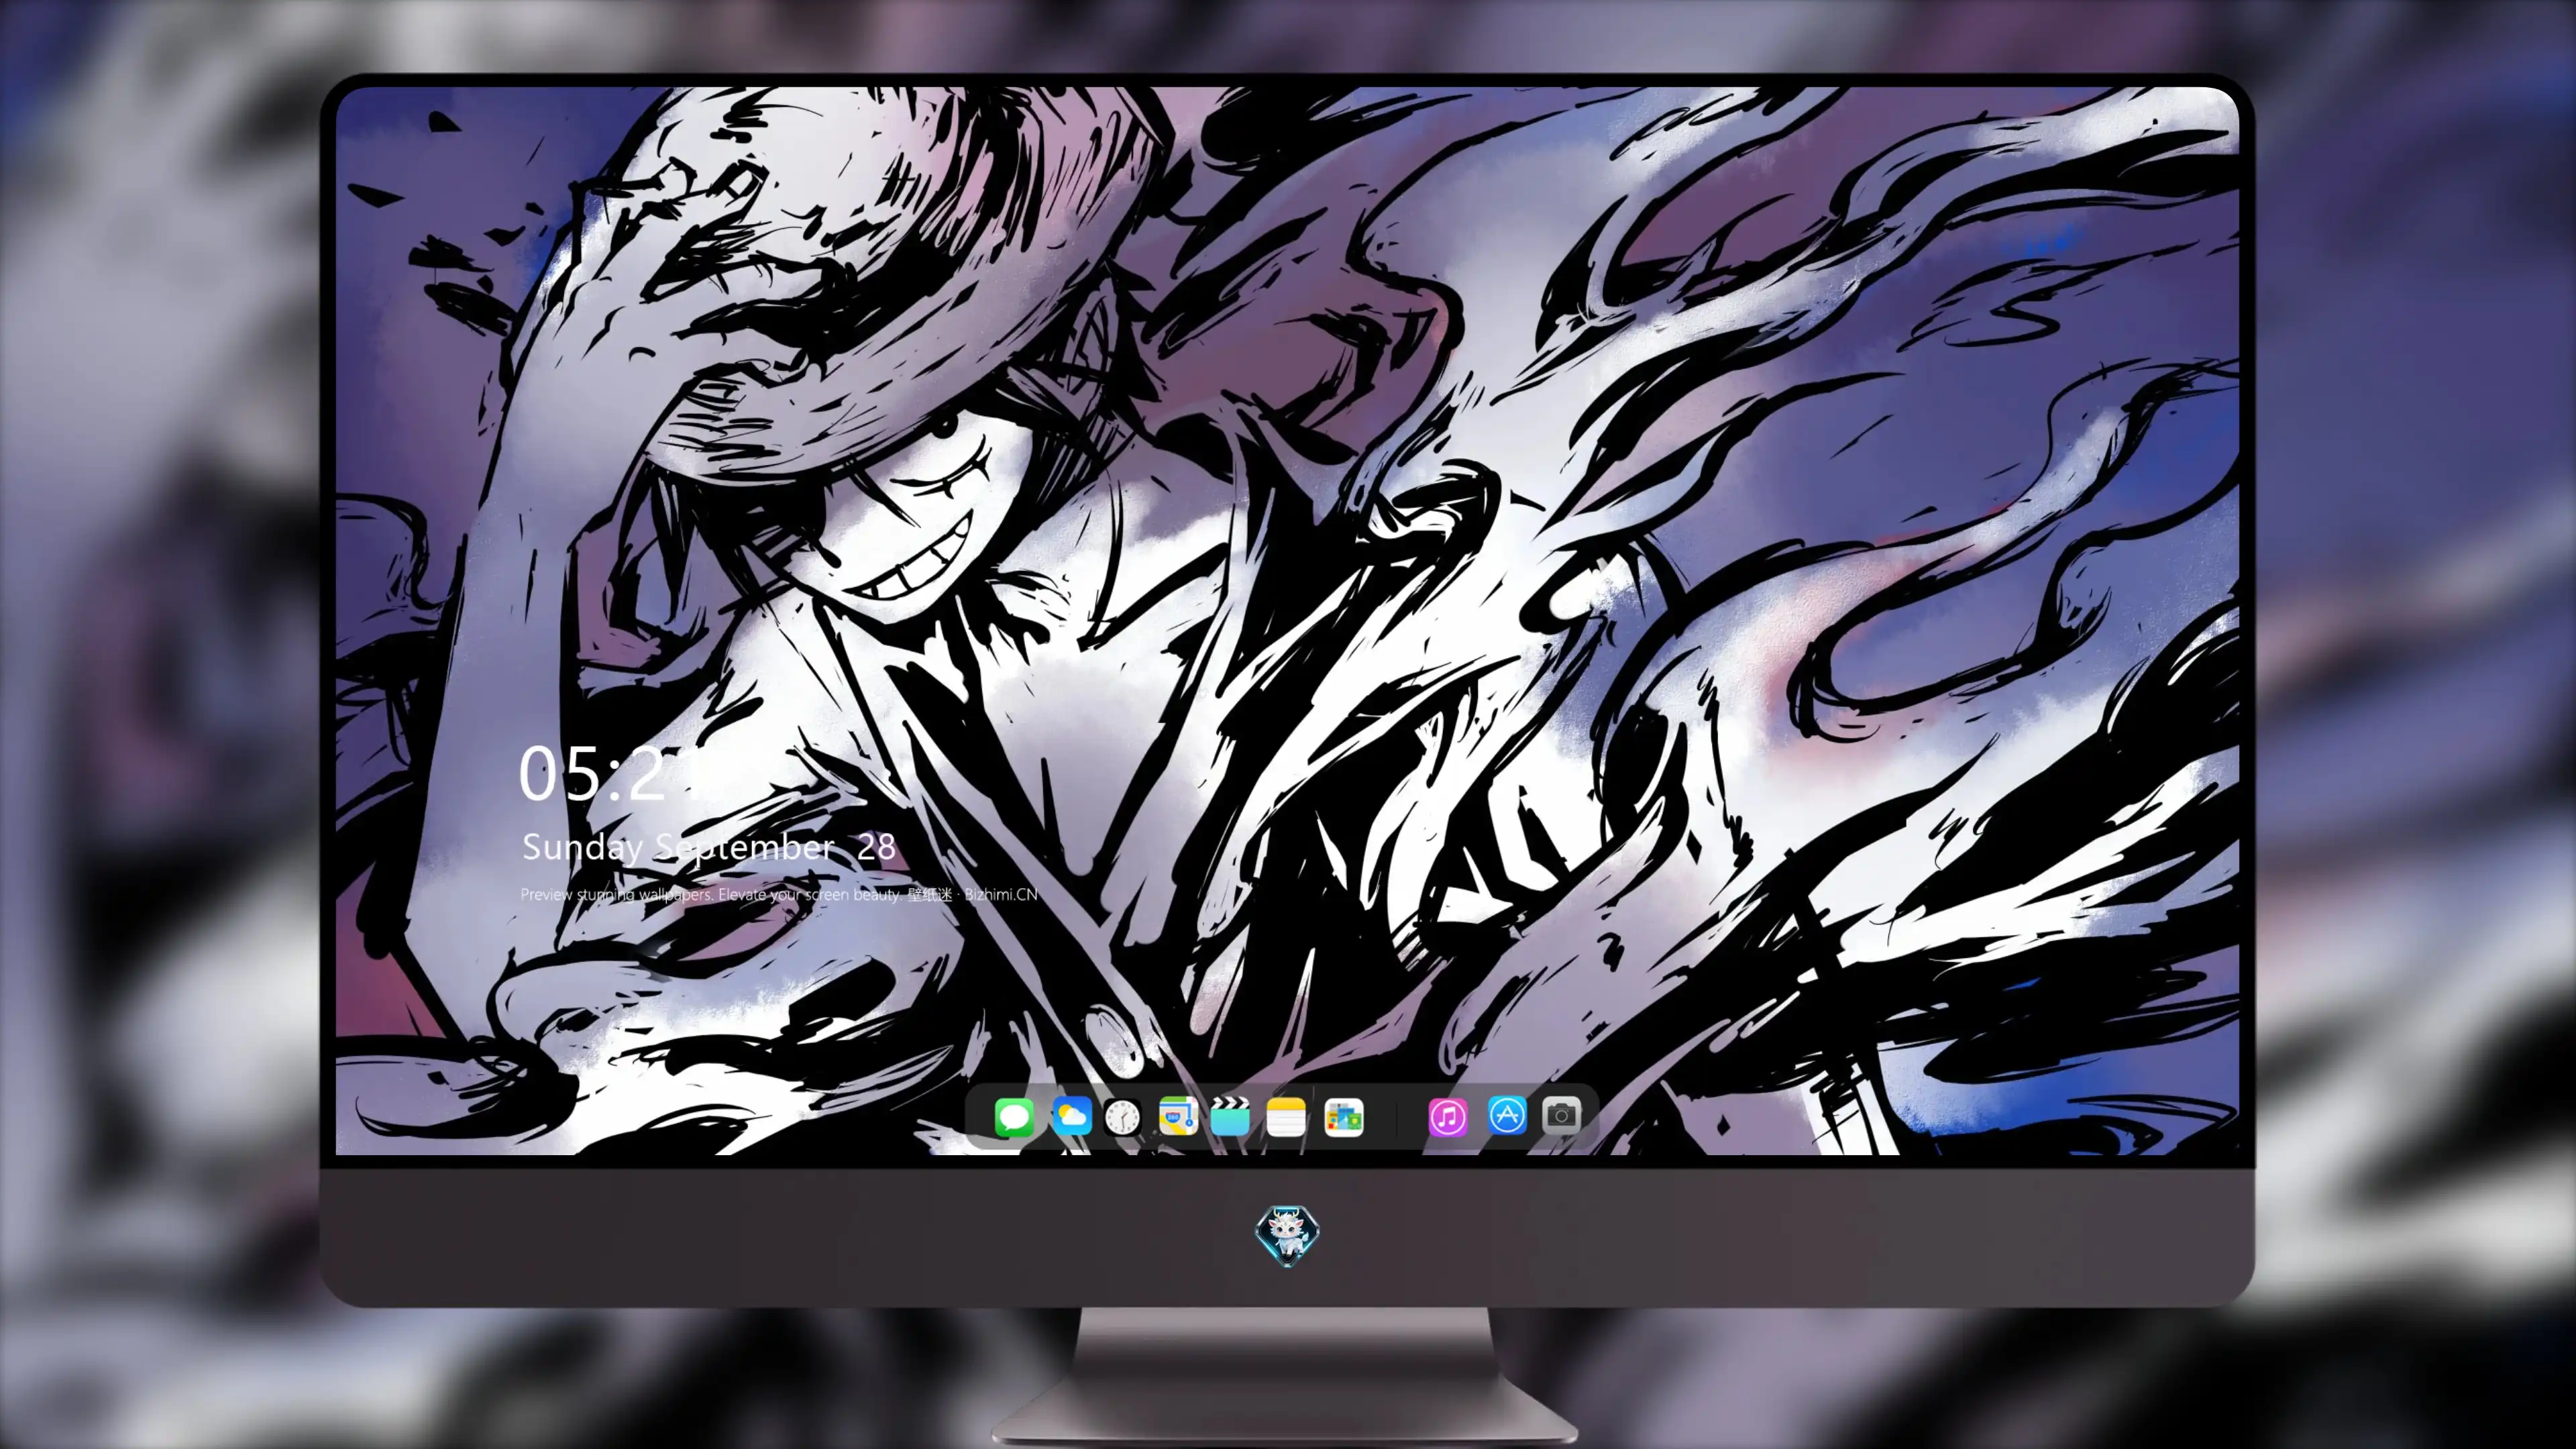Click the 'Preview stunning wallpapers' caption text

(x=778, y=894)
